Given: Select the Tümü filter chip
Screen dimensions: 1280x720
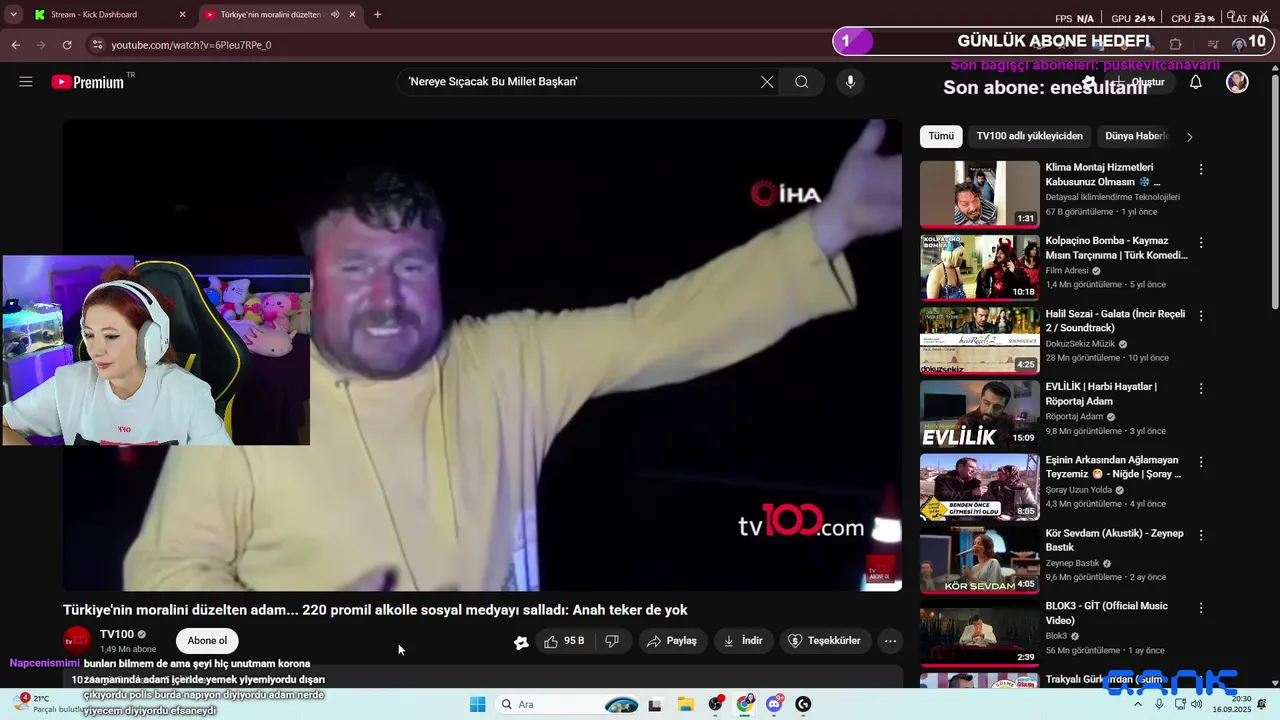Looking at the screenshot, I should tap(941, 136).
